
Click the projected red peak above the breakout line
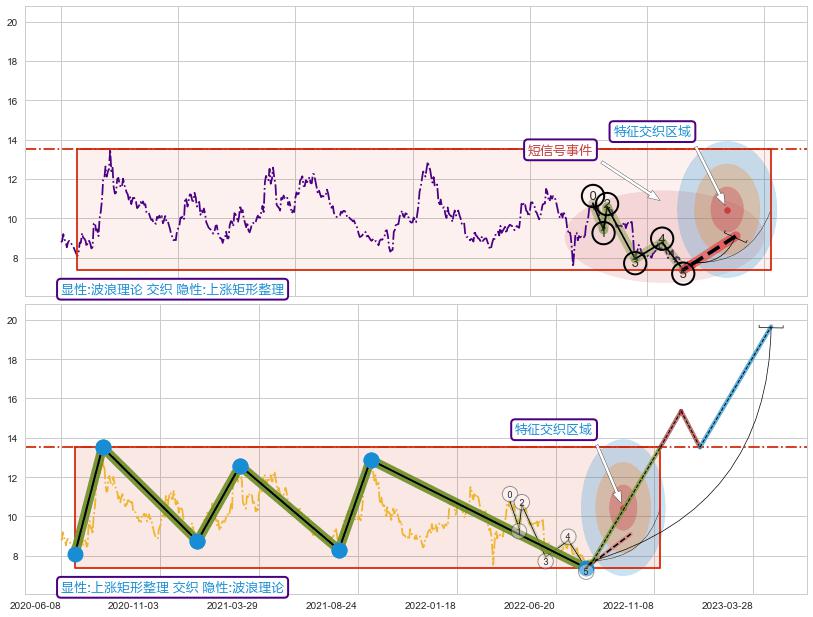click(681, 411)
